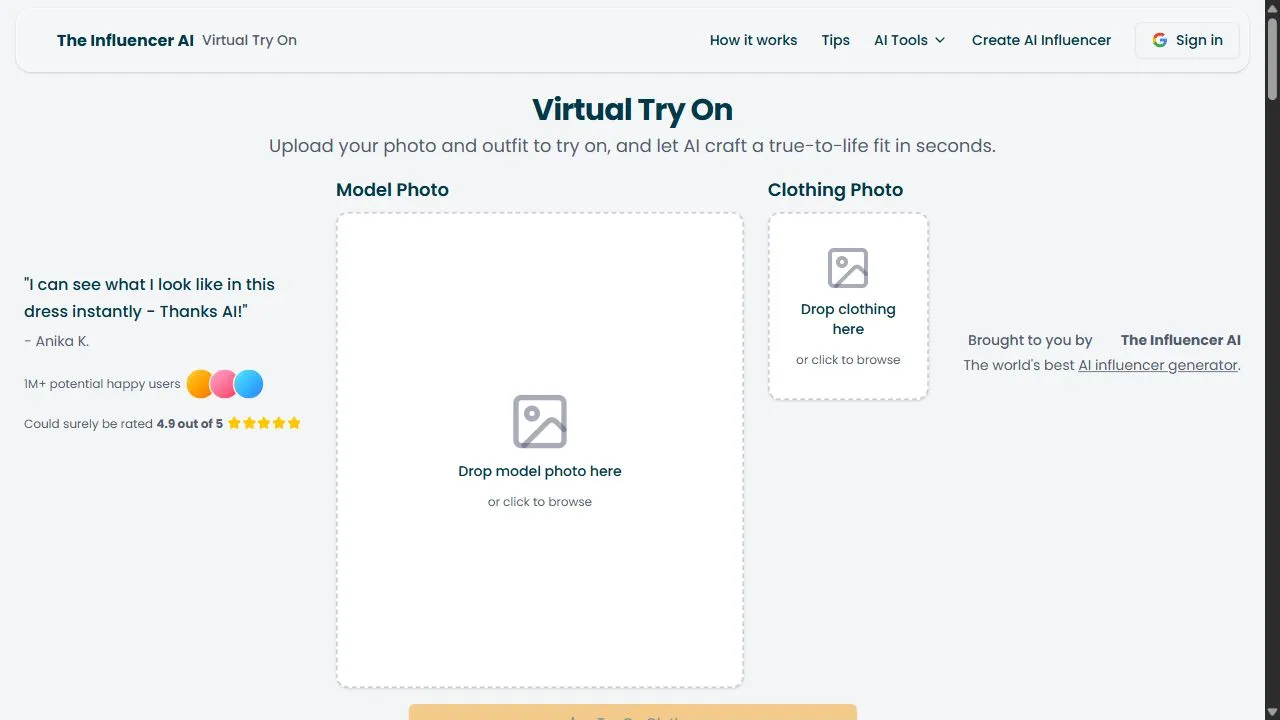The image size is (1280, 720).
Task: Click the 'Upload your photo and outfit' subtitle
Action: tap(632, 146)
